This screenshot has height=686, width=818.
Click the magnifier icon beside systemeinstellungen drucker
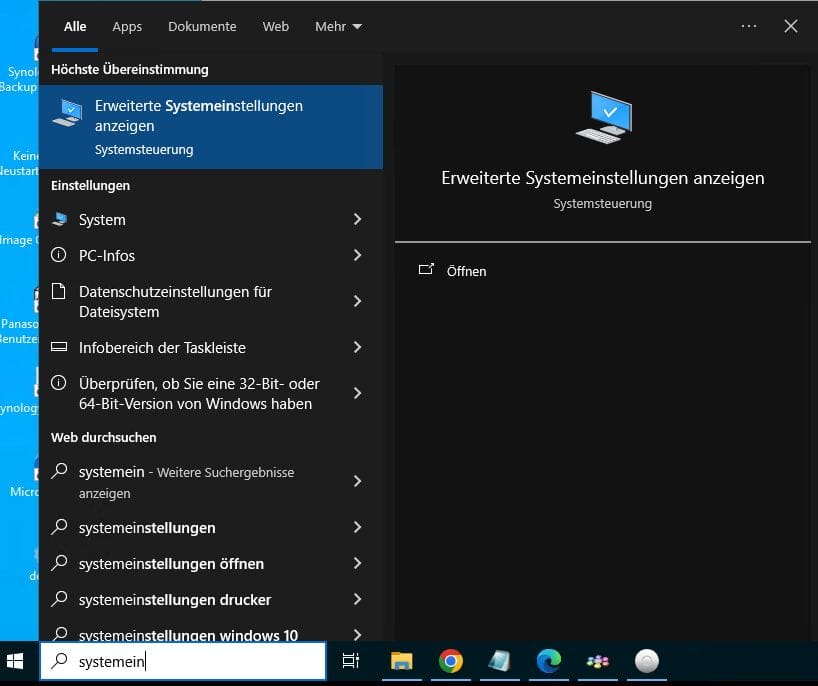[x=61, y=599]
